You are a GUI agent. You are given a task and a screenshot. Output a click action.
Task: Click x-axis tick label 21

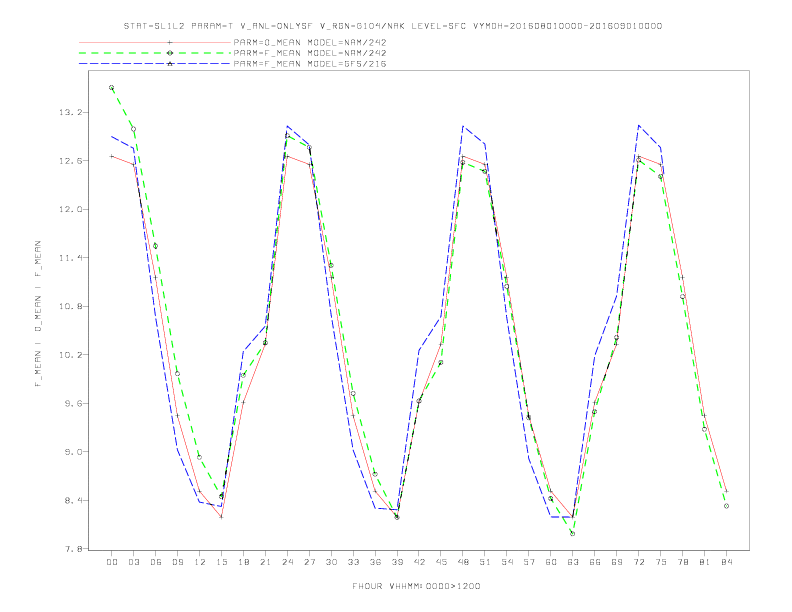265,562
